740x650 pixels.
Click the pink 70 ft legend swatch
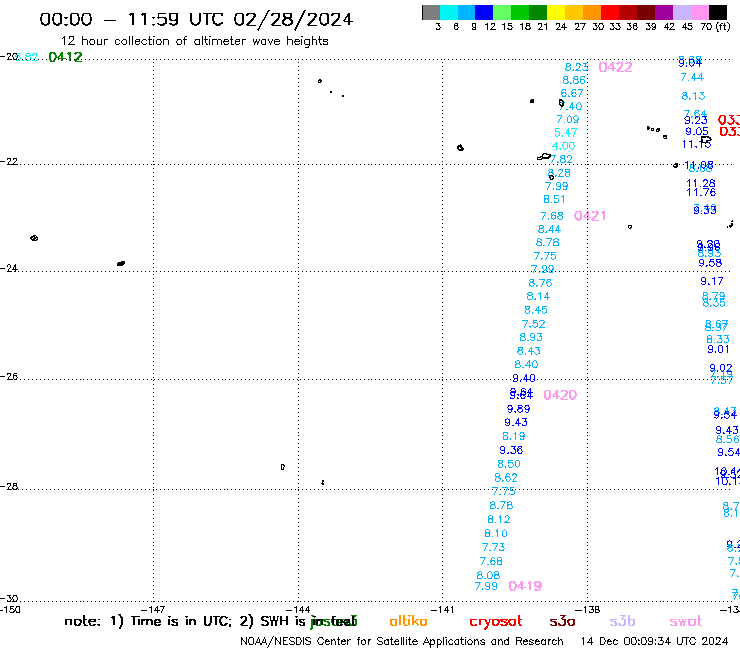[699, 12]
